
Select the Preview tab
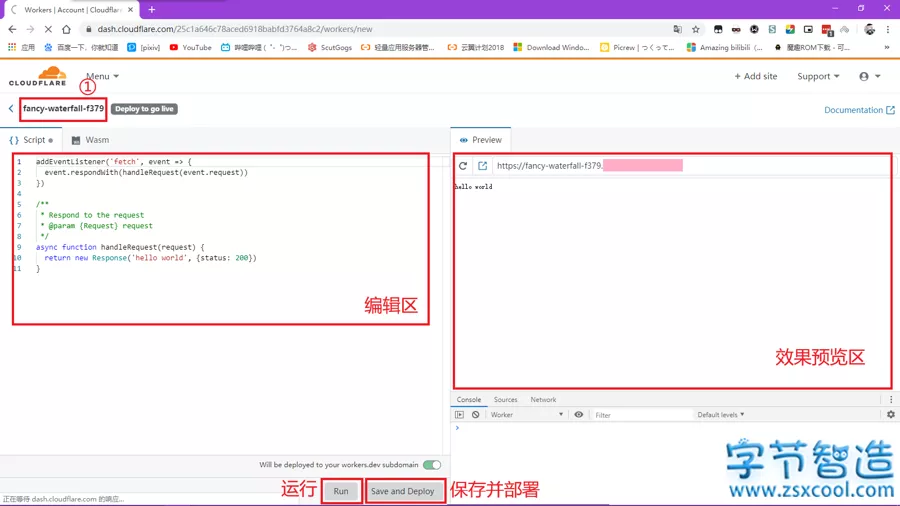tap(481, 140)
